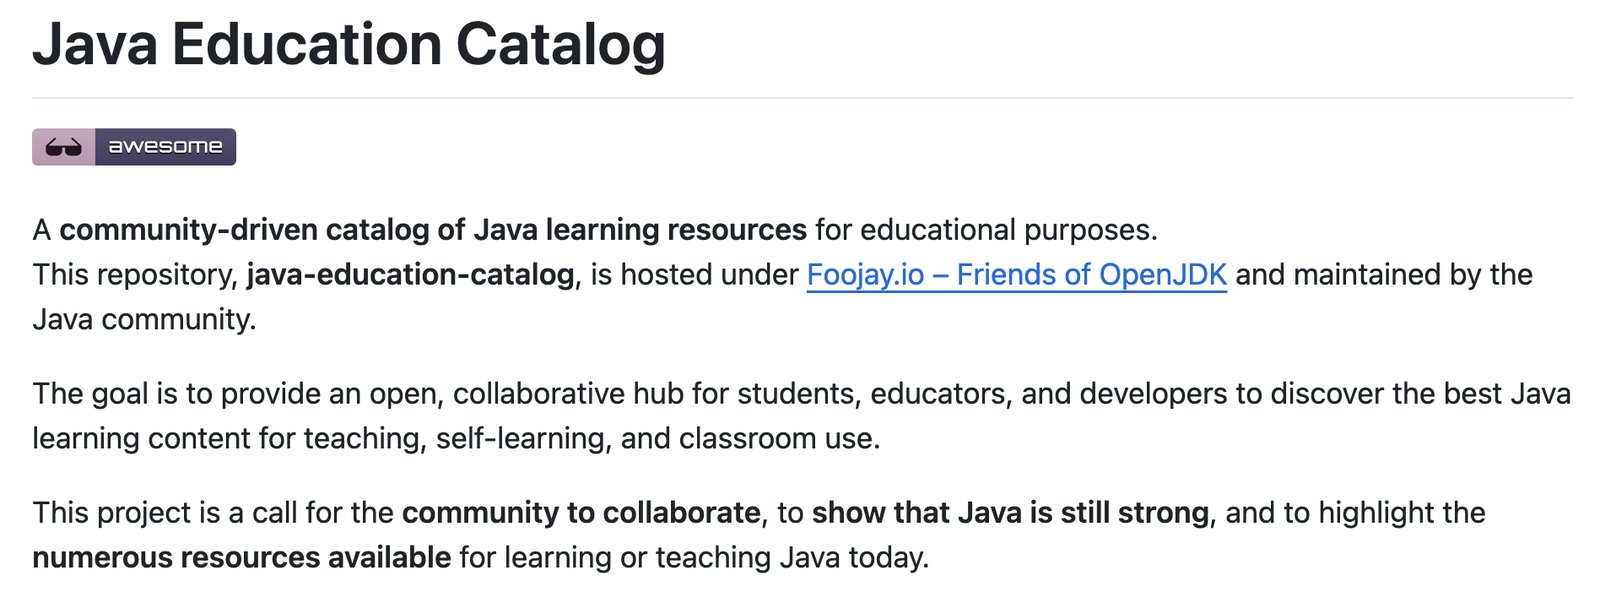
Task: Click bold phrase "community to collaborate"
Action: click(581, 512)
